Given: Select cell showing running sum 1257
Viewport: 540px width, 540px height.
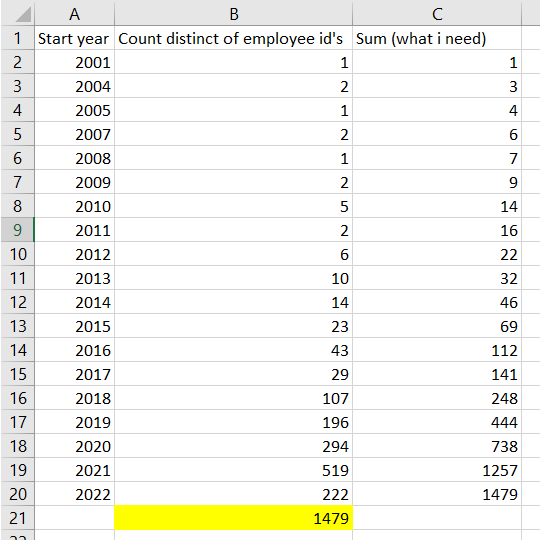Looking at the screenshot, I should point(437,470).
